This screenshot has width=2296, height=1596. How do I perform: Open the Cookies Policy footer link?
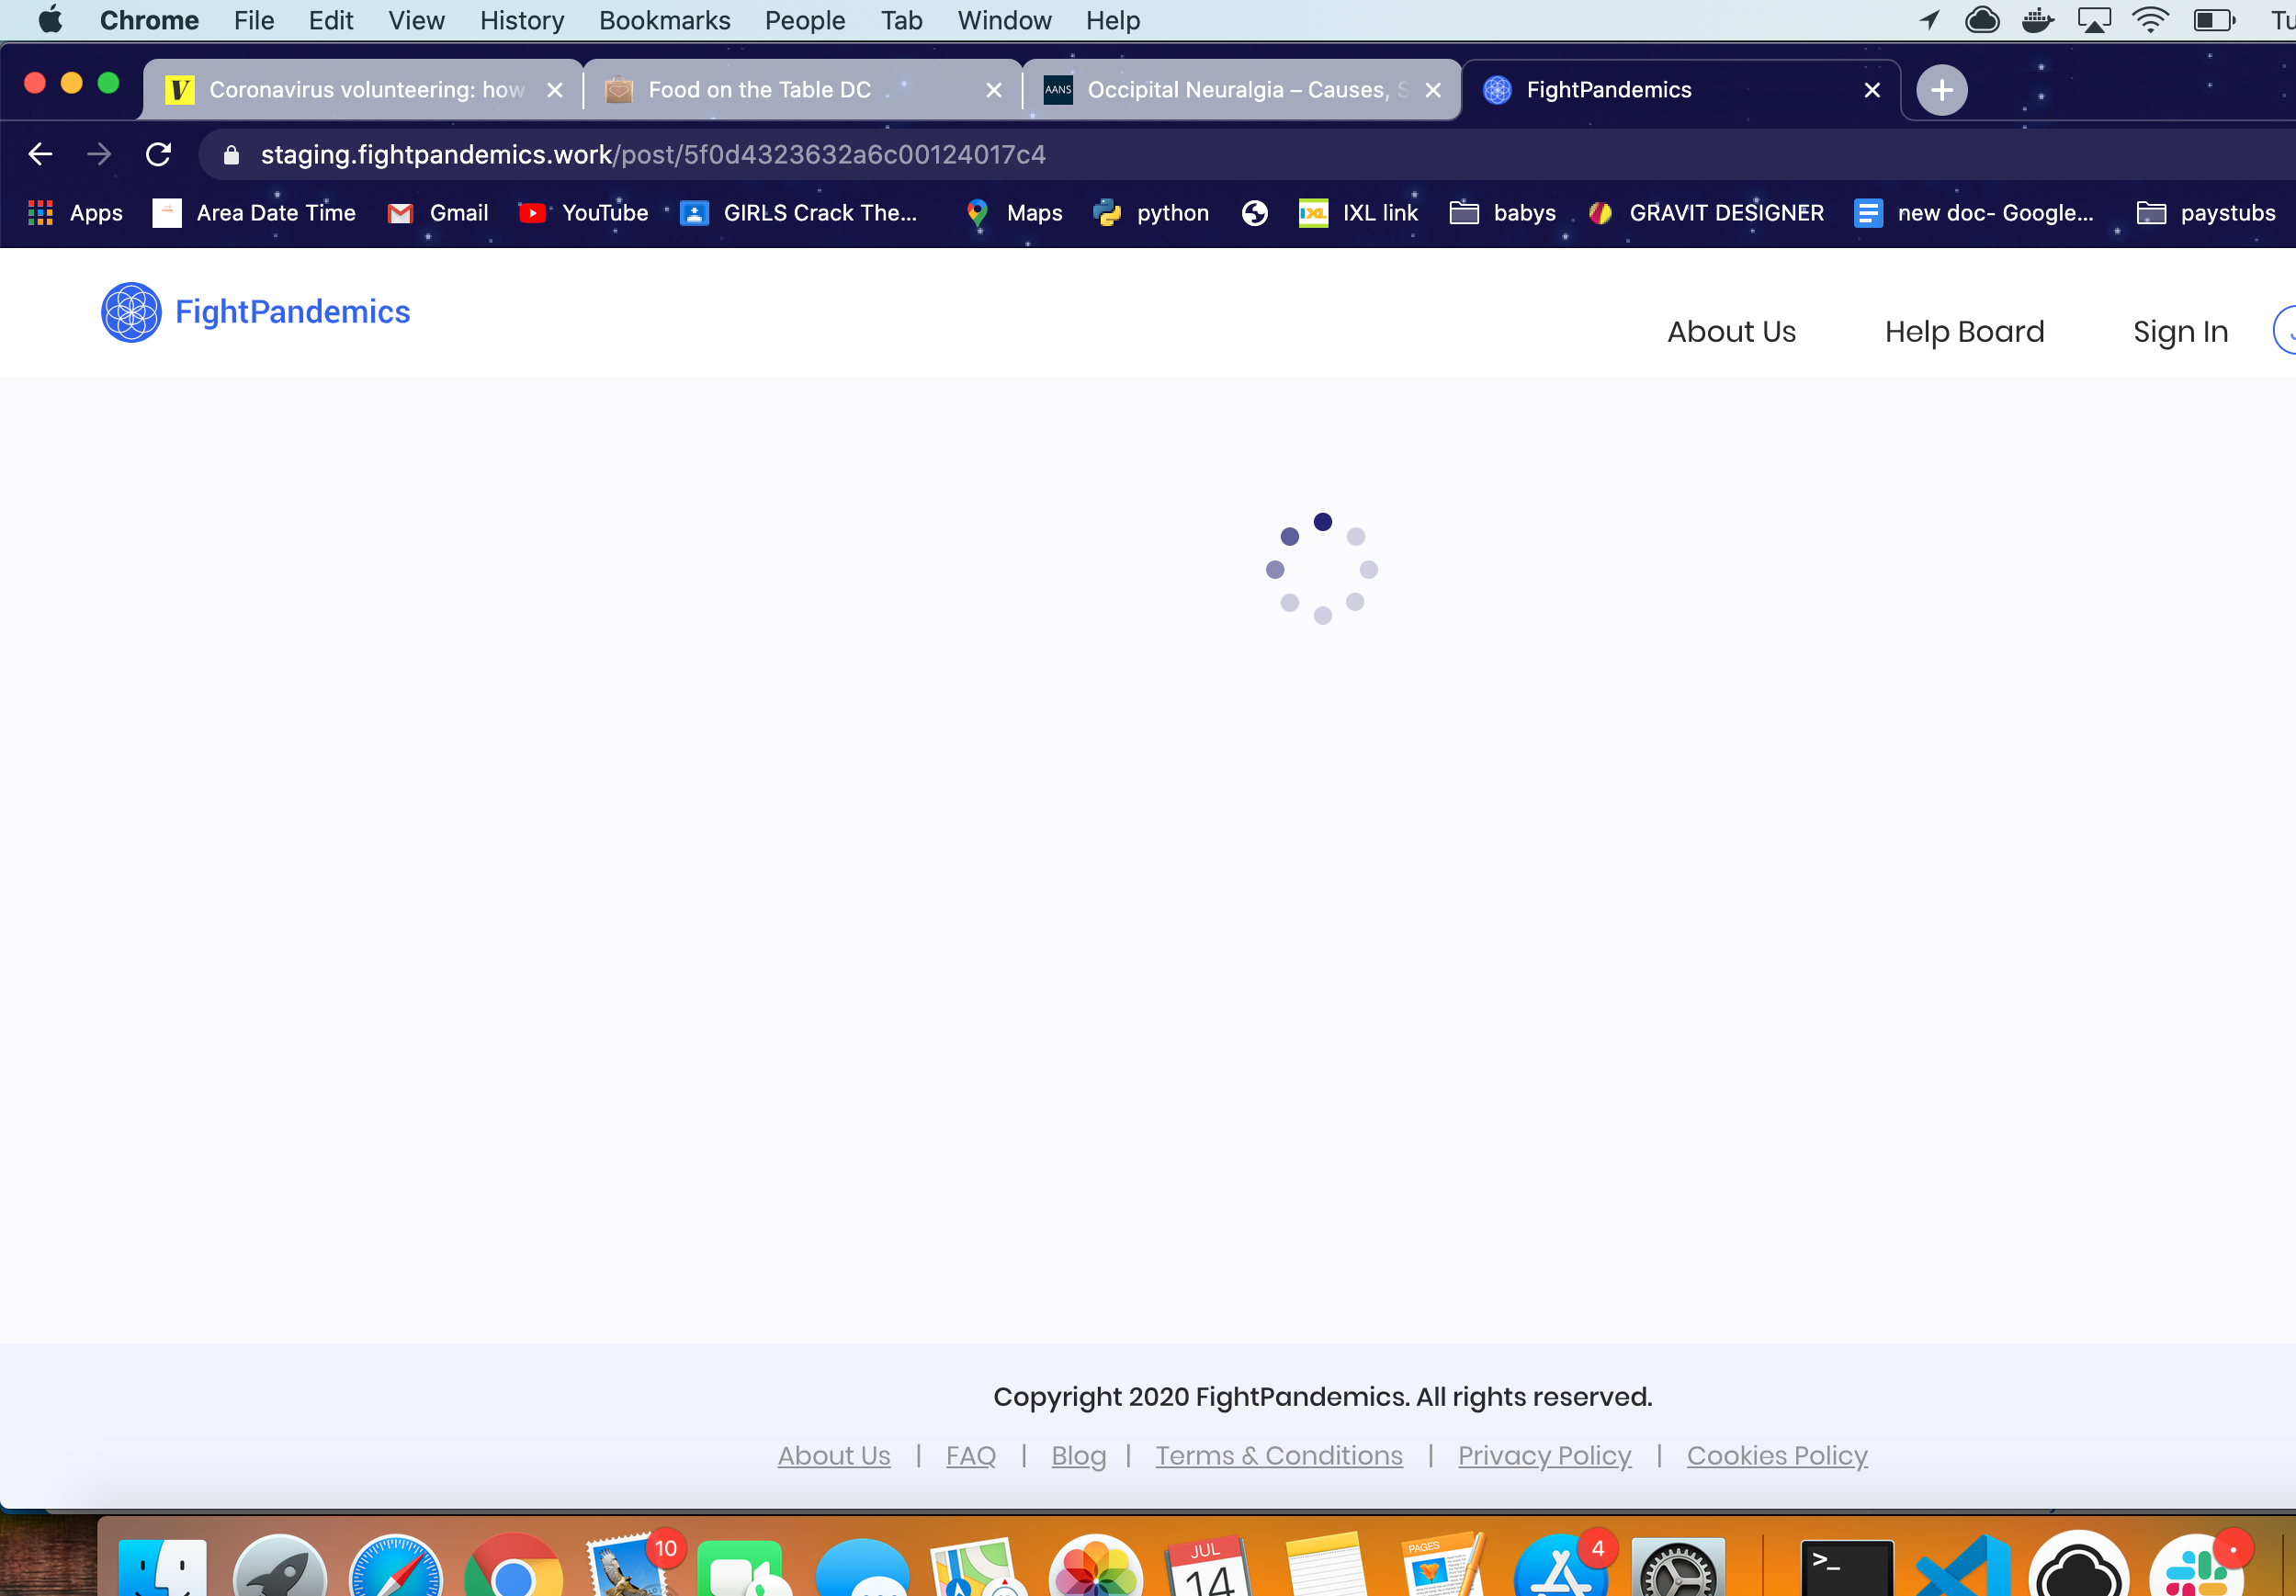click(x=1777, y=1456)
